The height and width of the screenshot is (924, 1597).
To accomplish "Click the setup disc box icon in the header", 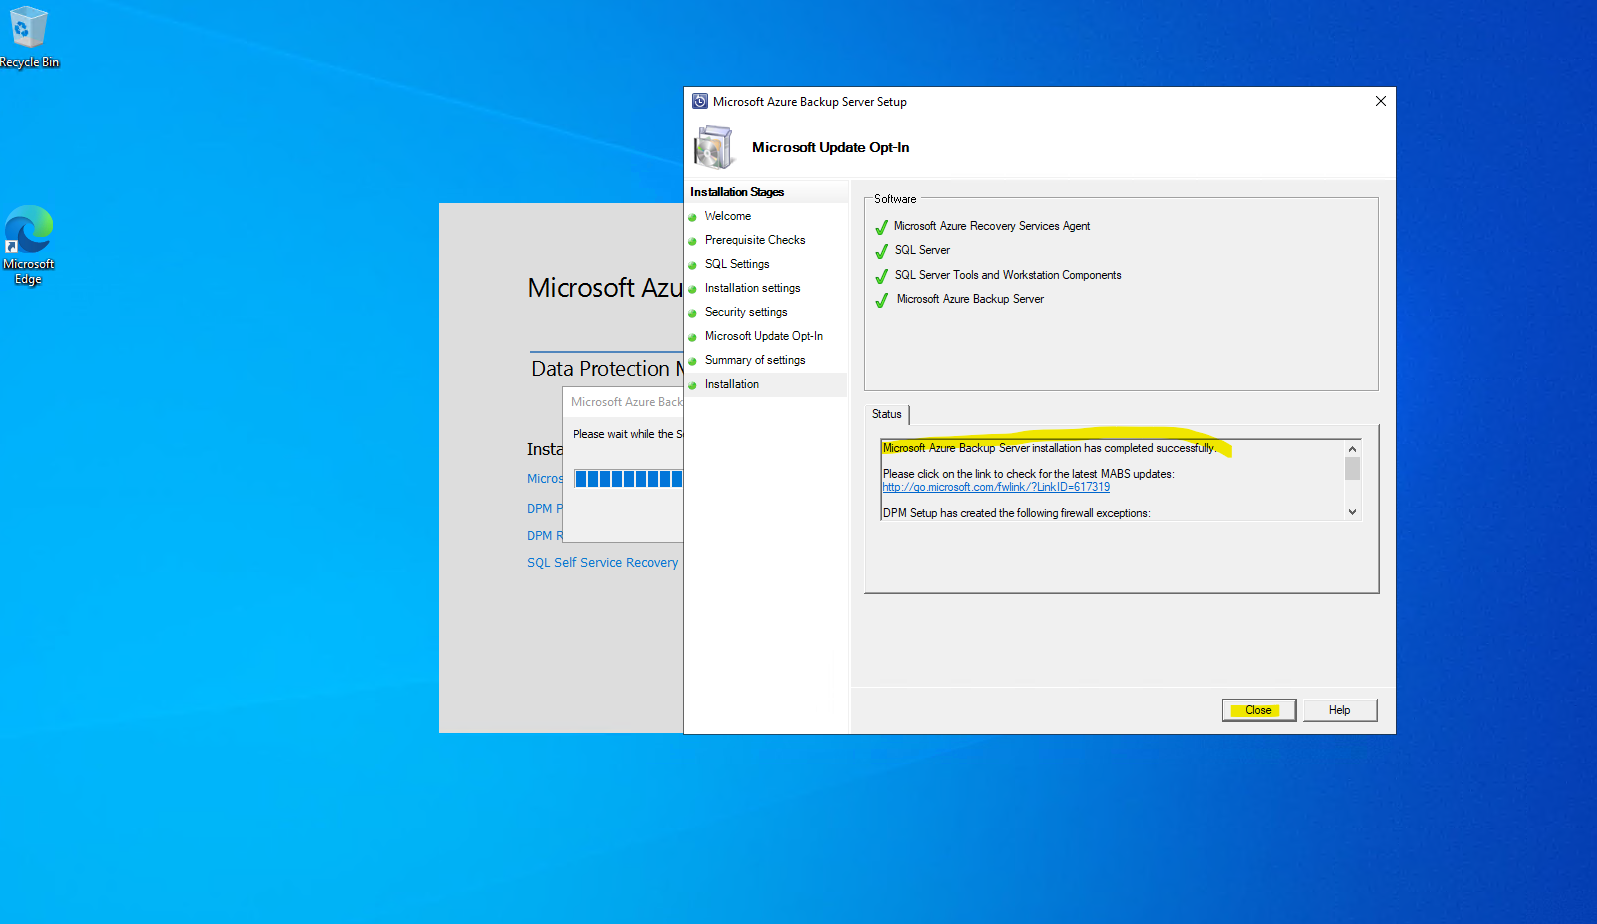I will 713,148.
